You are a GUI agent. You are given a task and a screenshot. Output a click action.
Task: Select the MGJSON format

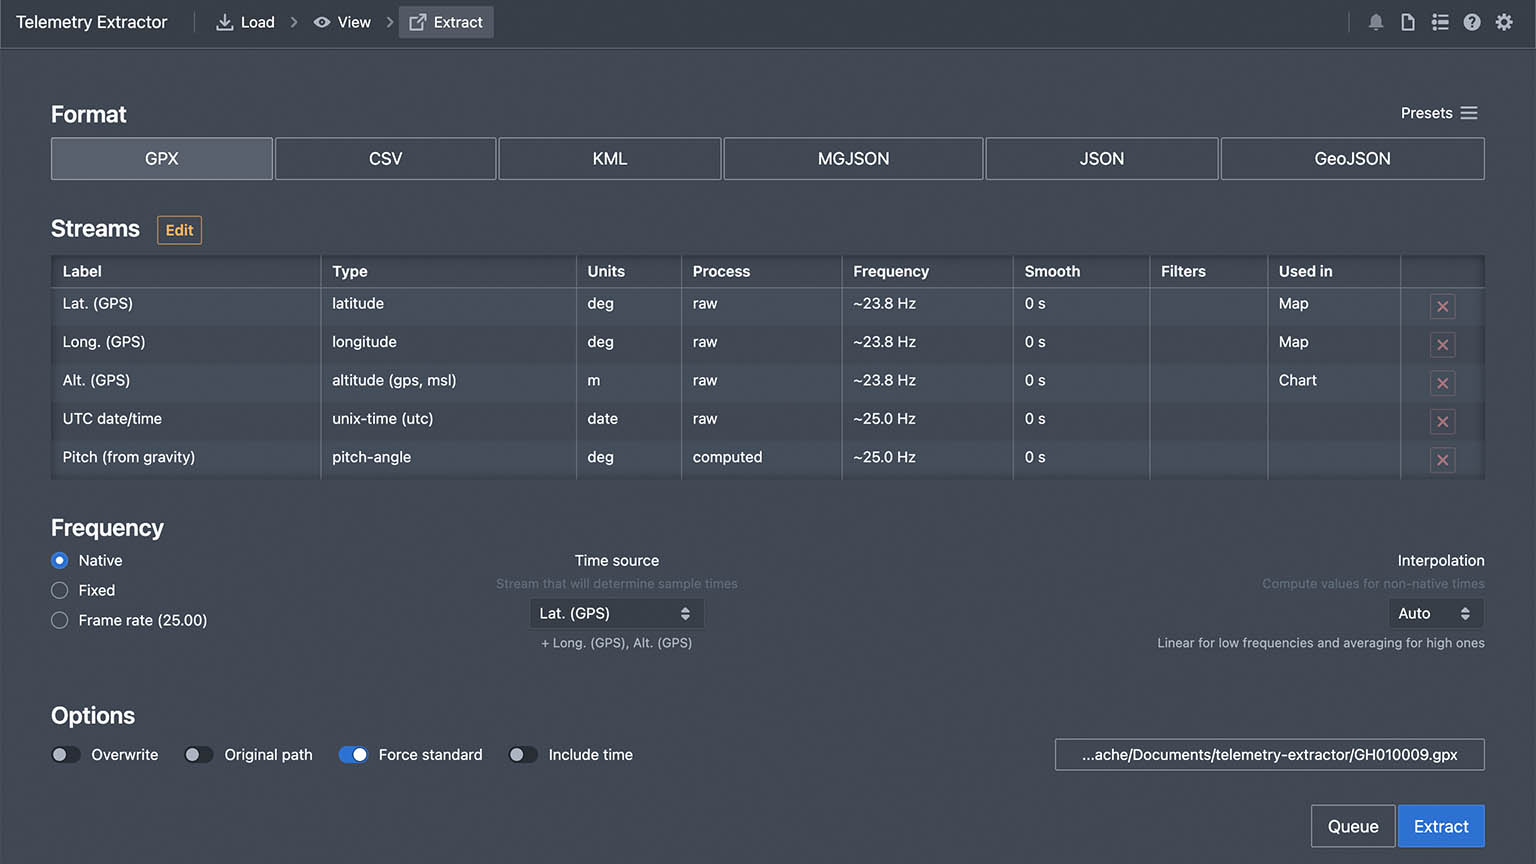853,159
